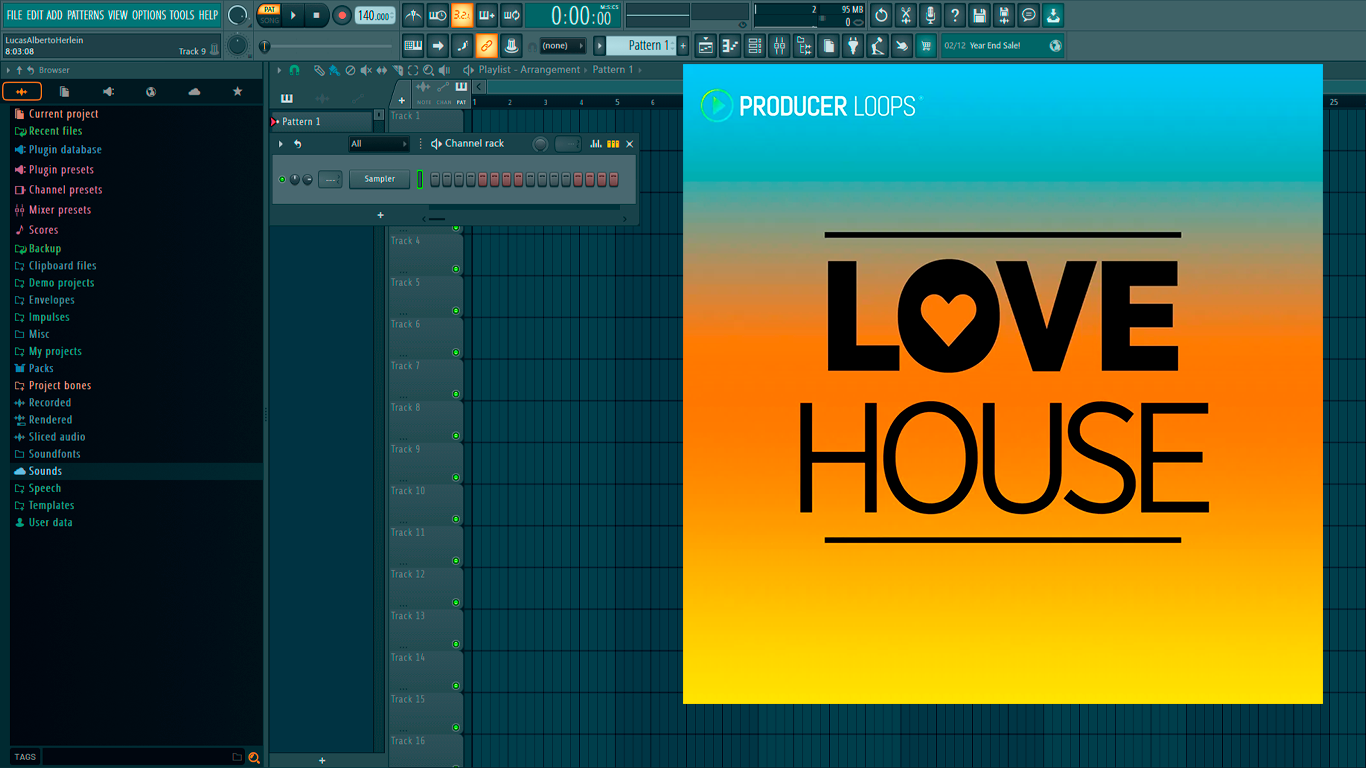Select the Sounds folder in browser

(x=45, y=471)
